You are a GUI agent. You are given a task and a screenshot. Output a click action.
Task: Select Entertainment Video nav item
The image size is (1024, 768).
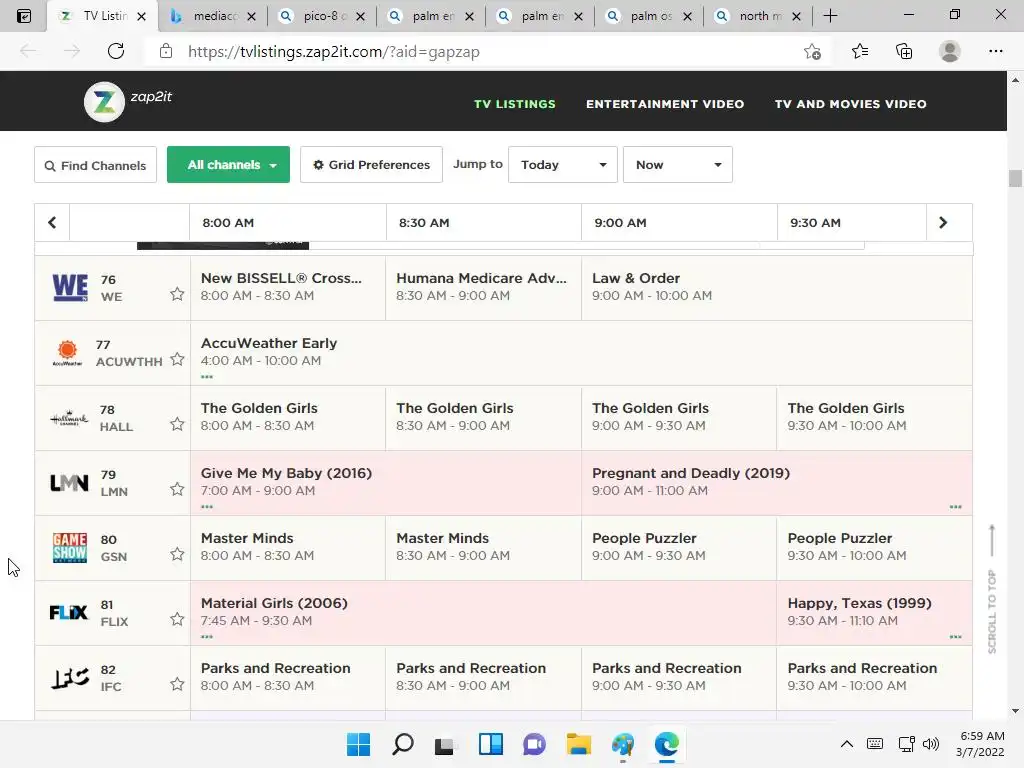665,104
